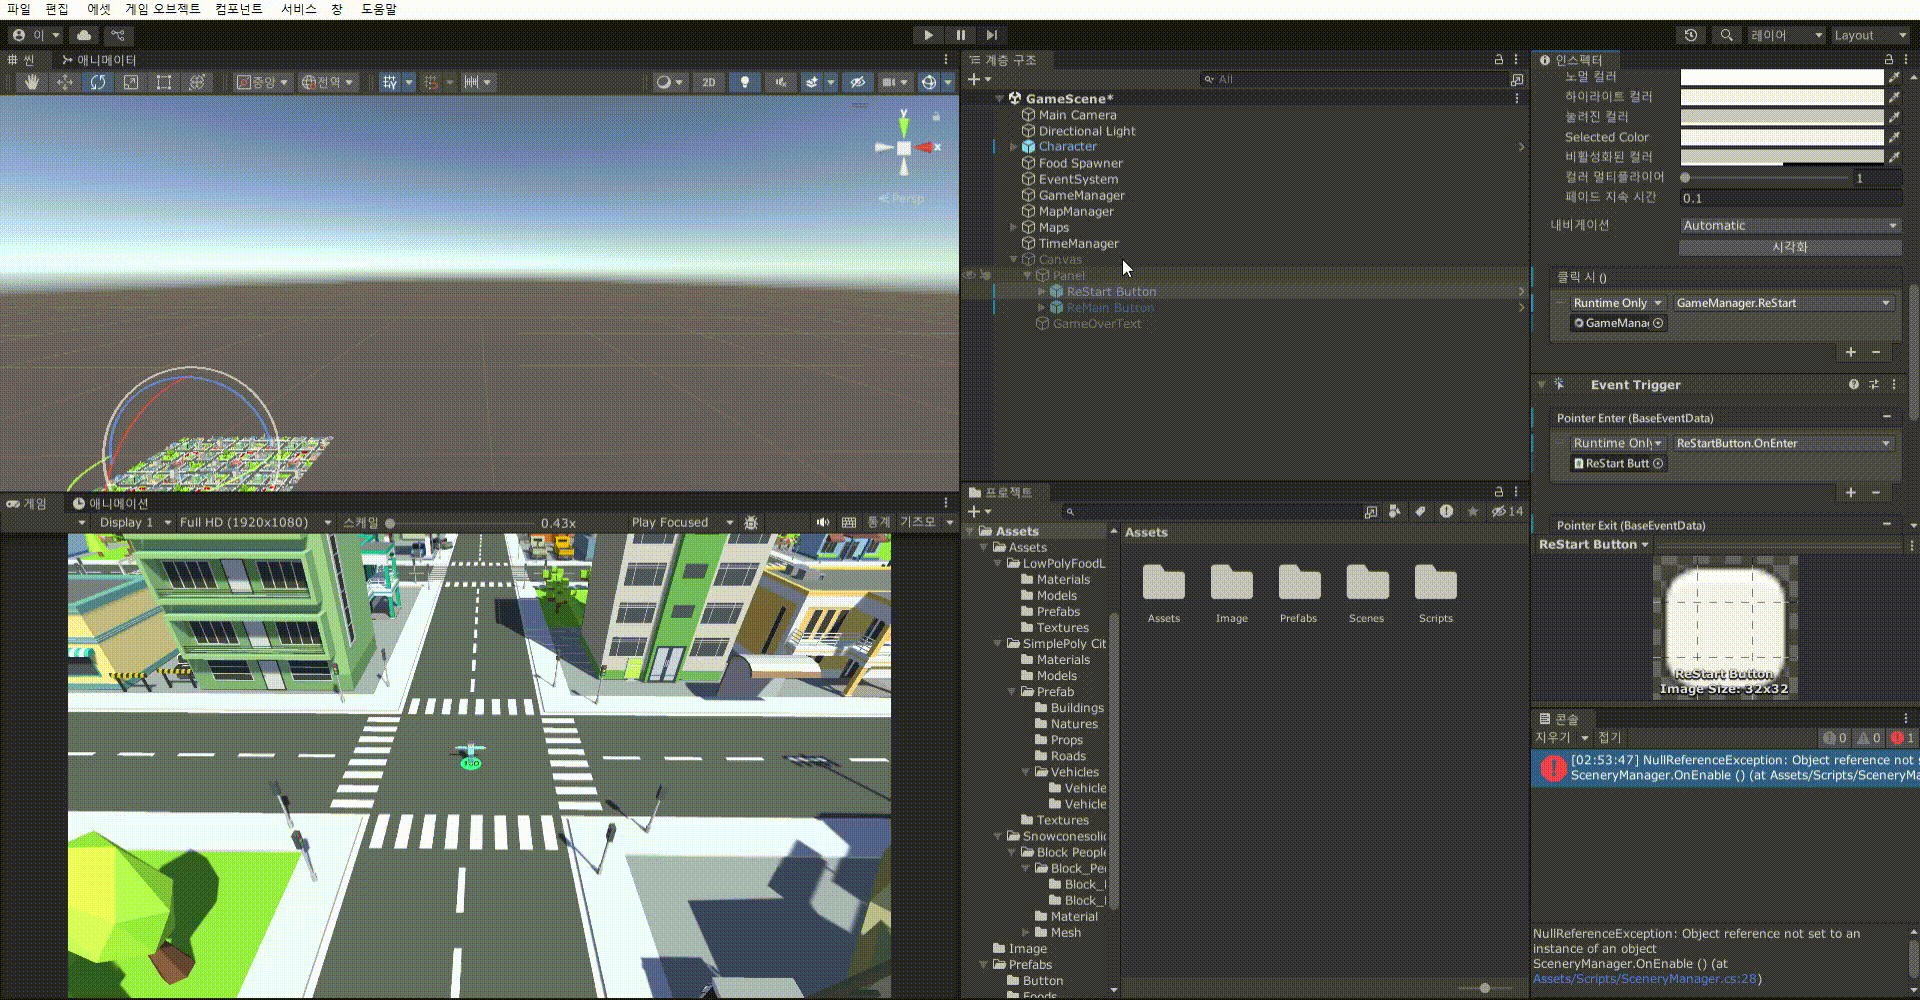This screenshot has height=1000, width=1920.
Task: Open the Full HD resolution dropdown
Action: (x=255, y=522)
